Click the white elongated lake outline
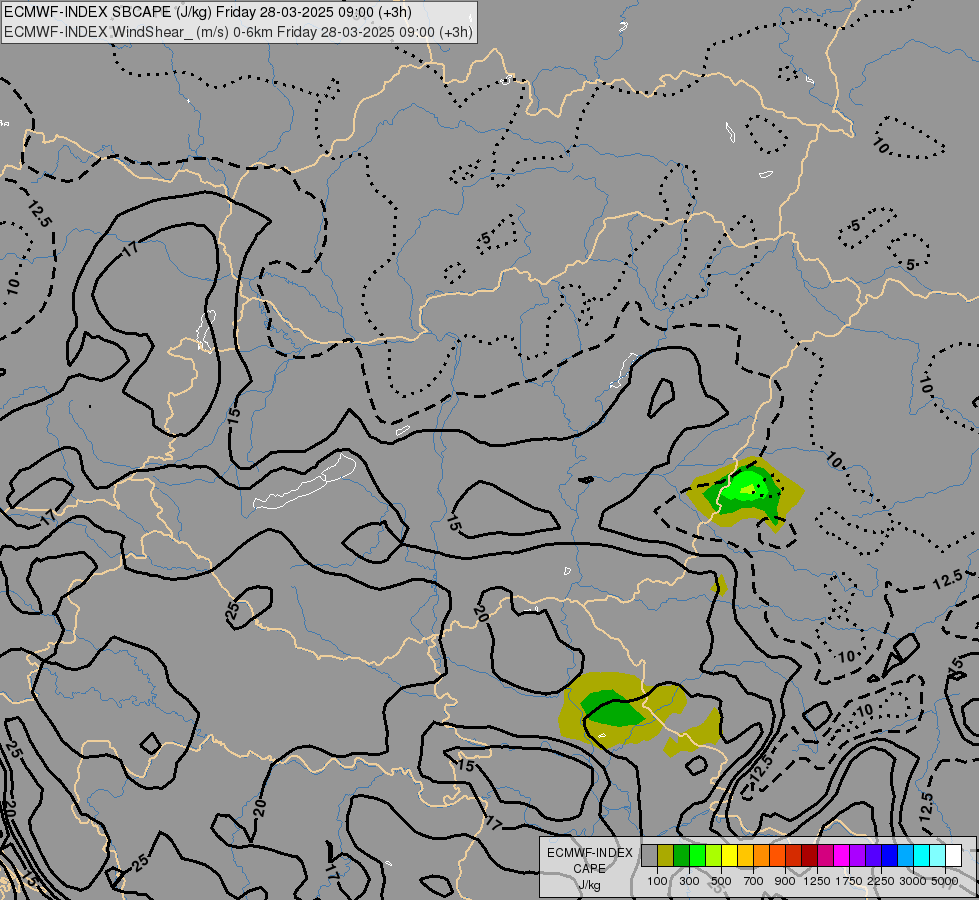This screenshot has height=900, width=979. (x=305, y=482)
